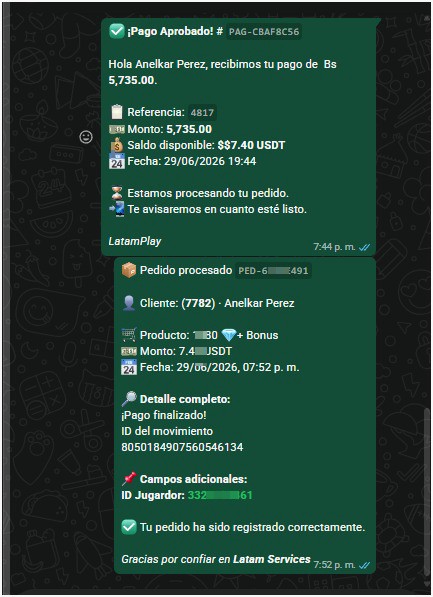This screenshot has width=433, height=597.
Task: Click the green ID Jugador number
Action: point(220,495)
